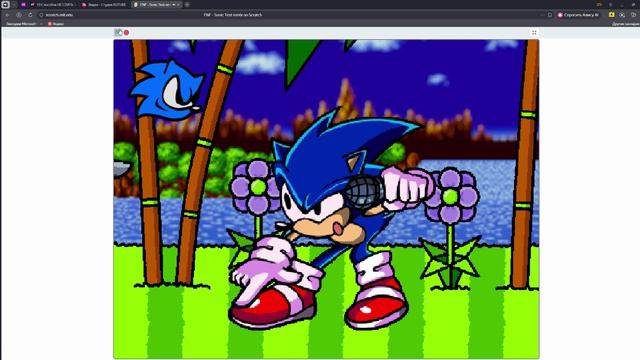The width and height of the screenshot is (640, 360).
Task: Open the yellow downloads icon in toolbar
Action: tap(611, 15)
